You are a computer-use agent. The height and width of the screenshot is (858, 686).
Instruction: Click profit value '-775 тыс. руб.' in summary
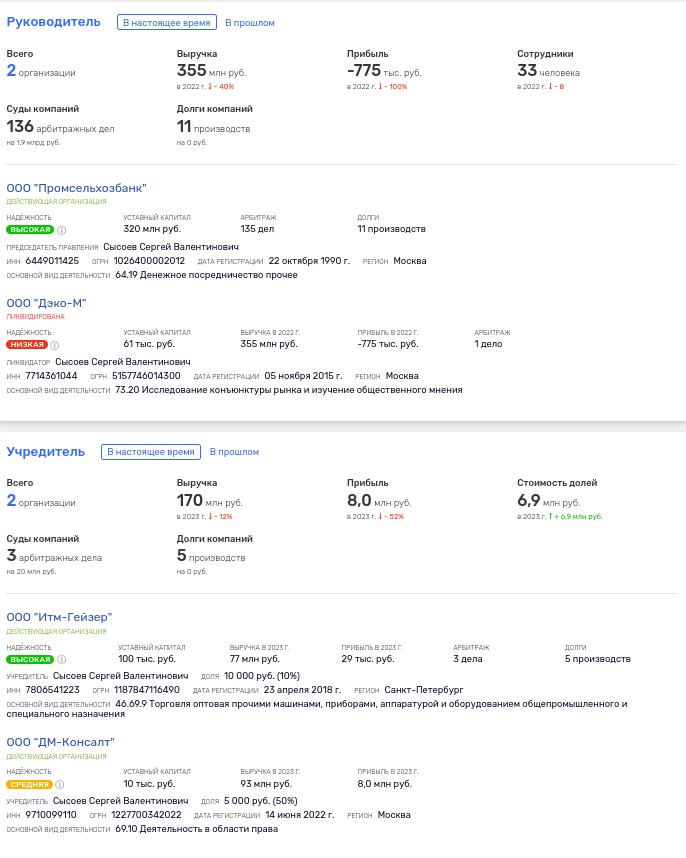[384, 71]
